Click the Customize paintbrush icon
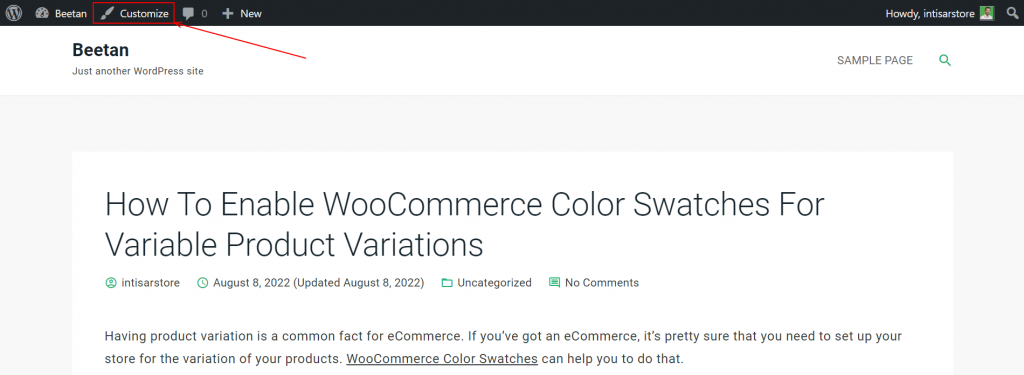 point(107,13)
